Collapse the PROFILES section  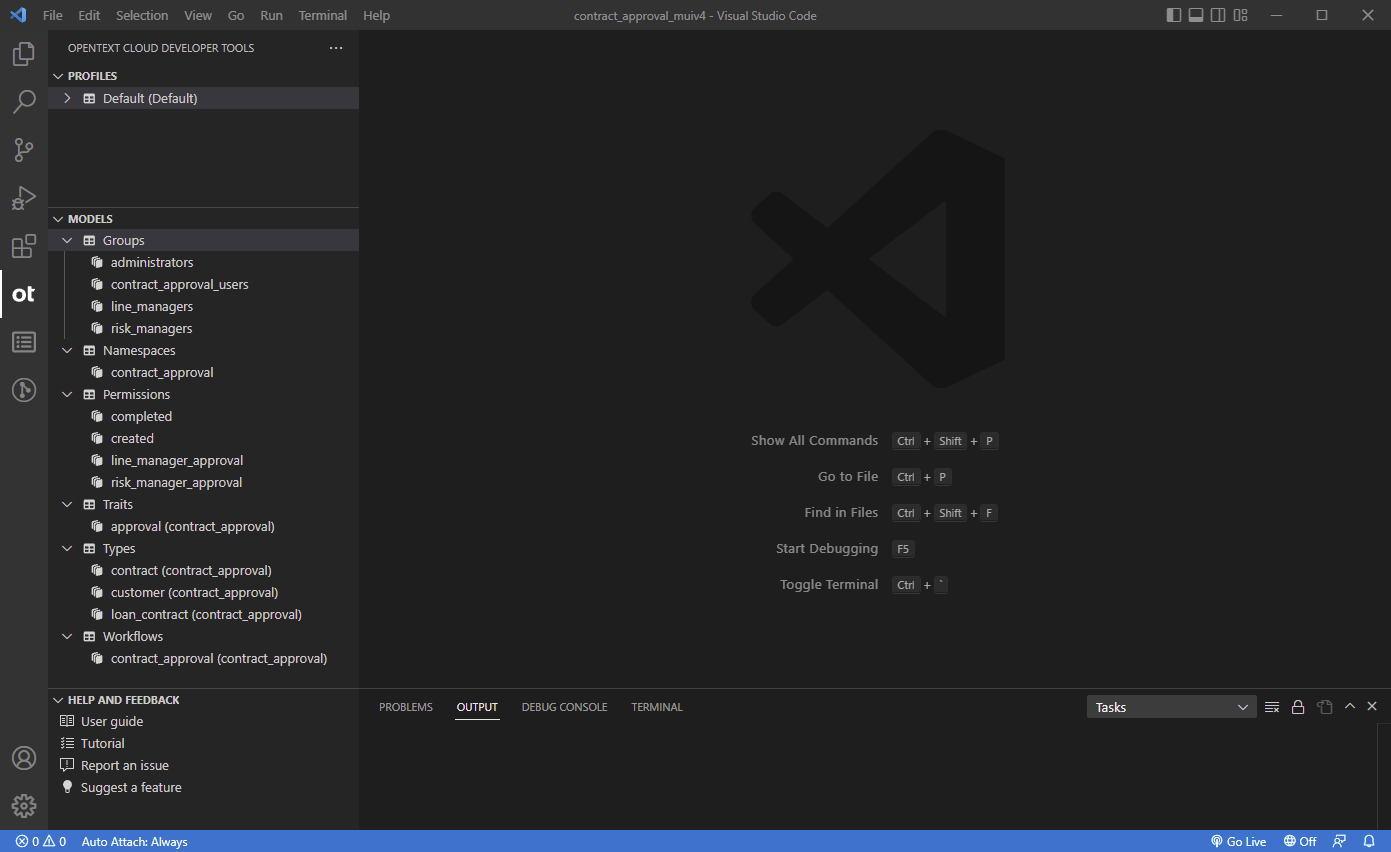tap(57, 76)
